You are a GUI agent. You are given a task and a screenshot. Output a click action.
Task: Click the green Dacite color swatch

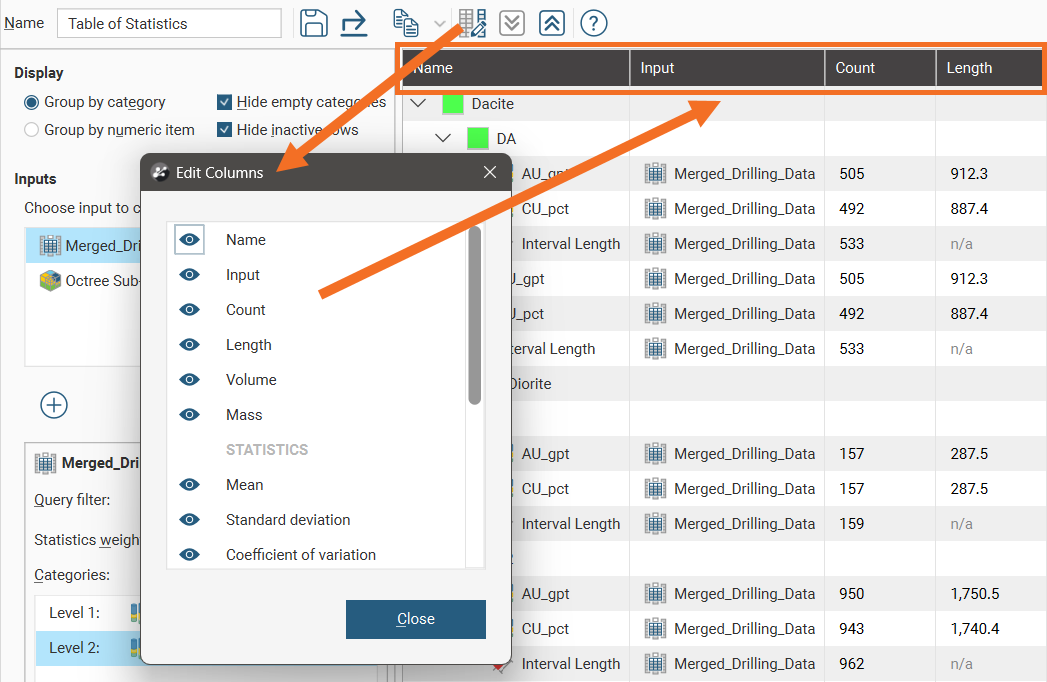(x=453, y=104)
